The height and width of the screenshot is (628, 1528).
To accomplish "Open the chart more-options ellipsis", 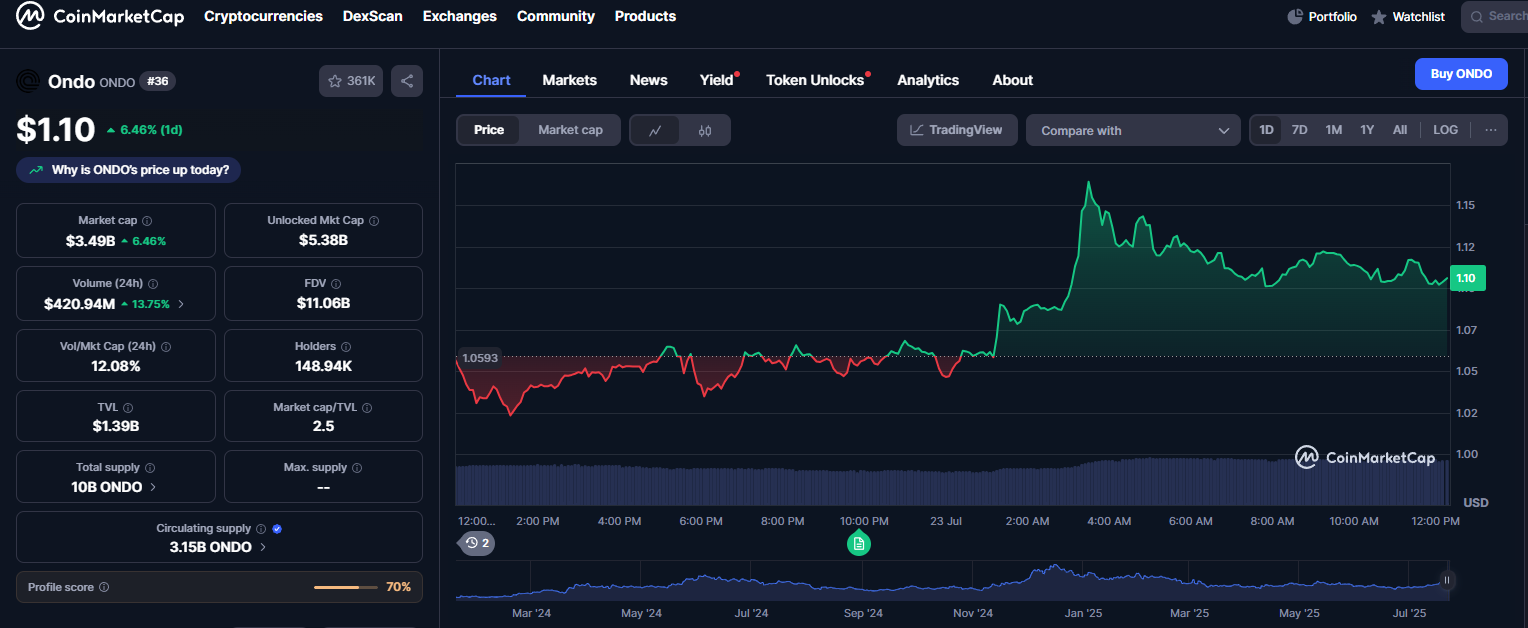I will coord(1490,130).
